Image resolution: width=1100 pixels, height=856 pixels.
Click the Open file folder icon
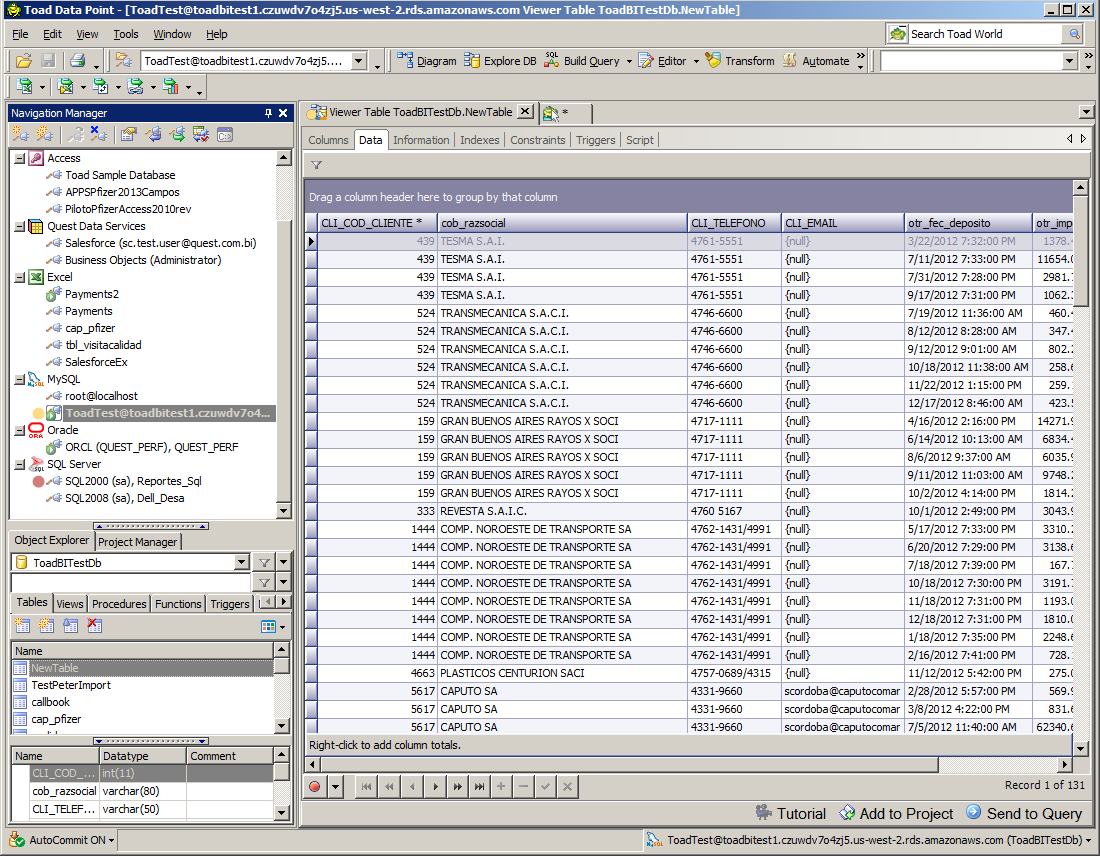coord(23,61)
